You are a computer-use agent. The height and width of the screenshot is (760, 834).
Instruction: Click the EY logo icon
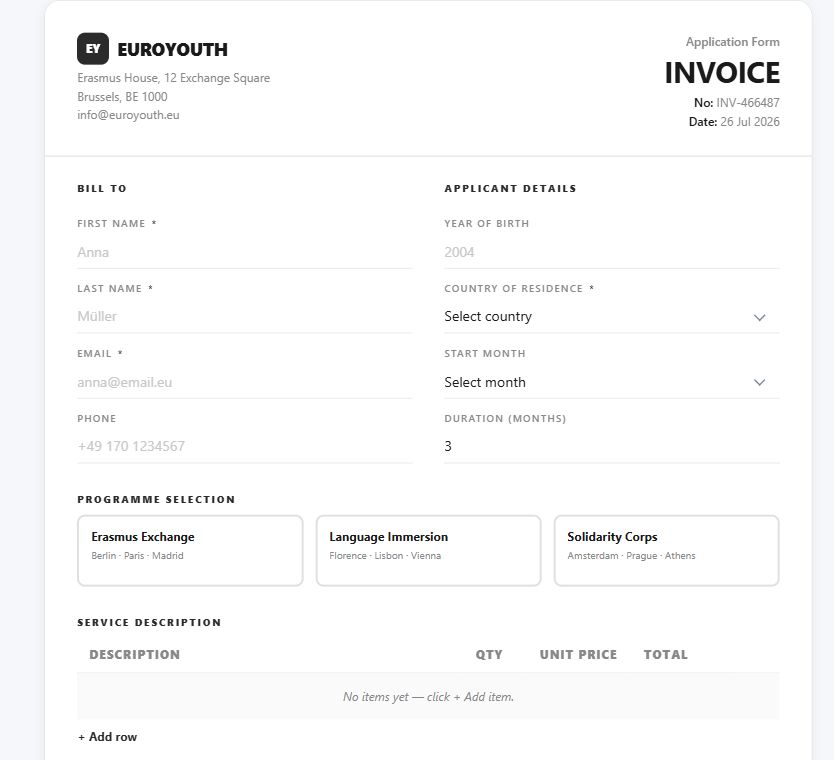[93, 48]
